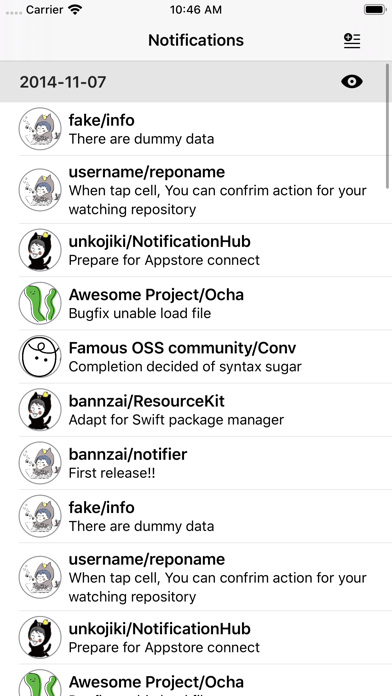Screen dimensions: 392x696
Task: Tap green avatar of first Awesome Project/Ocha
Action: (x=40, y=303)
